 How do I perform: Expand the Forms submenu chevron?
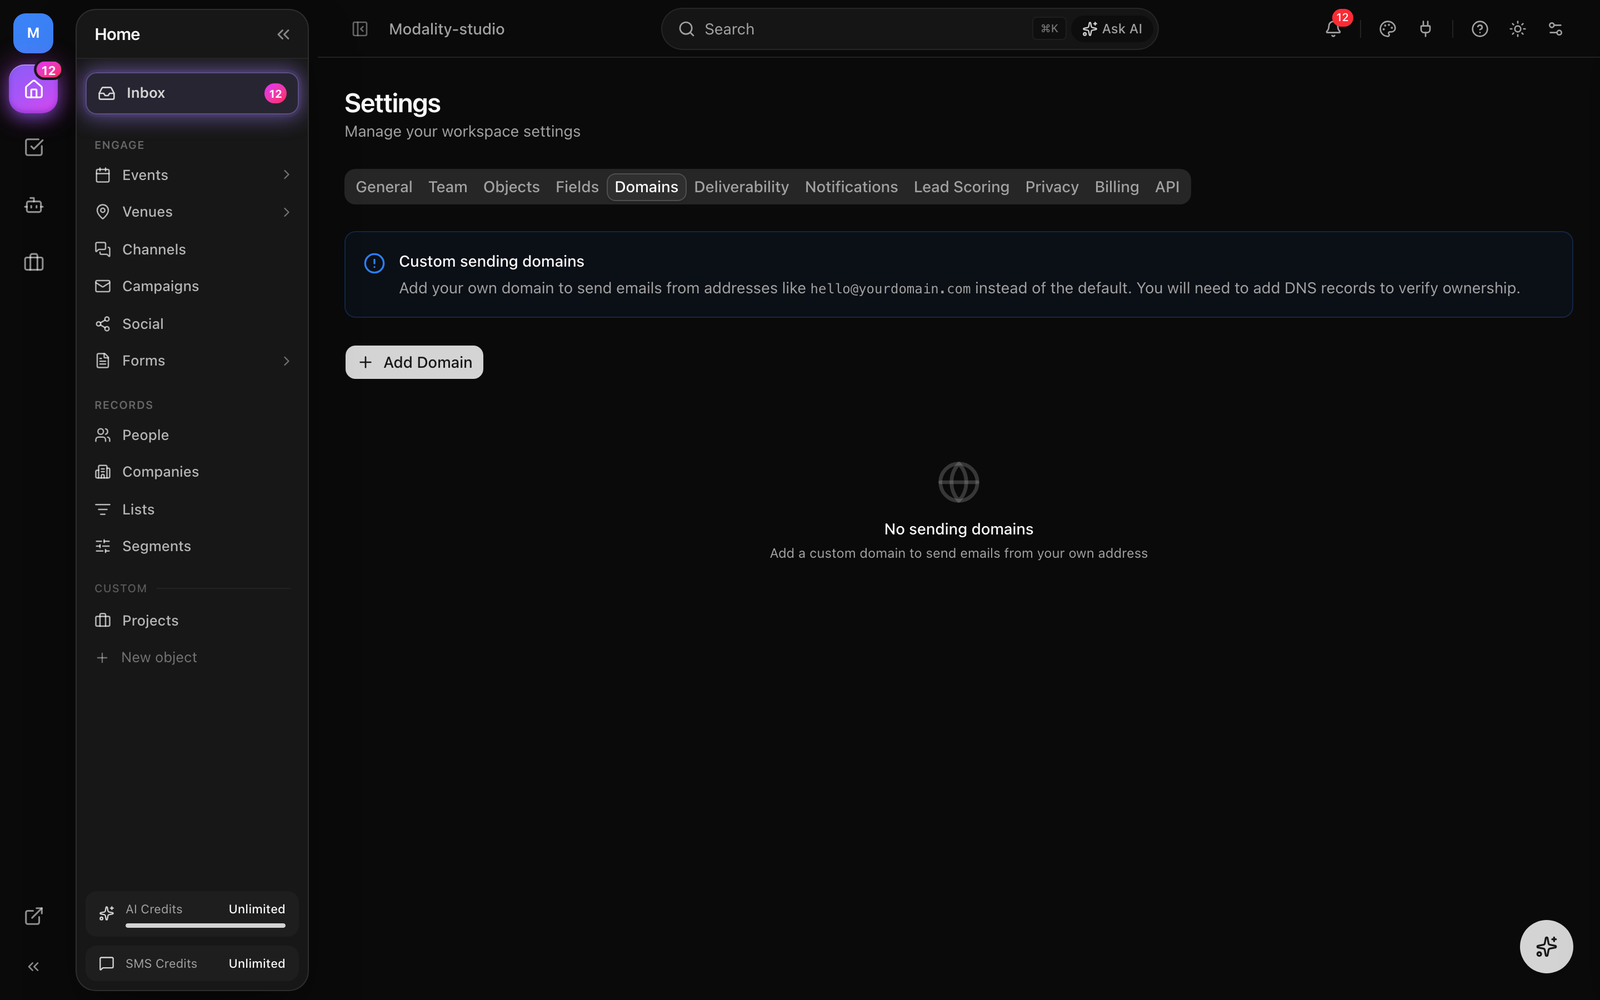(286, 361)
